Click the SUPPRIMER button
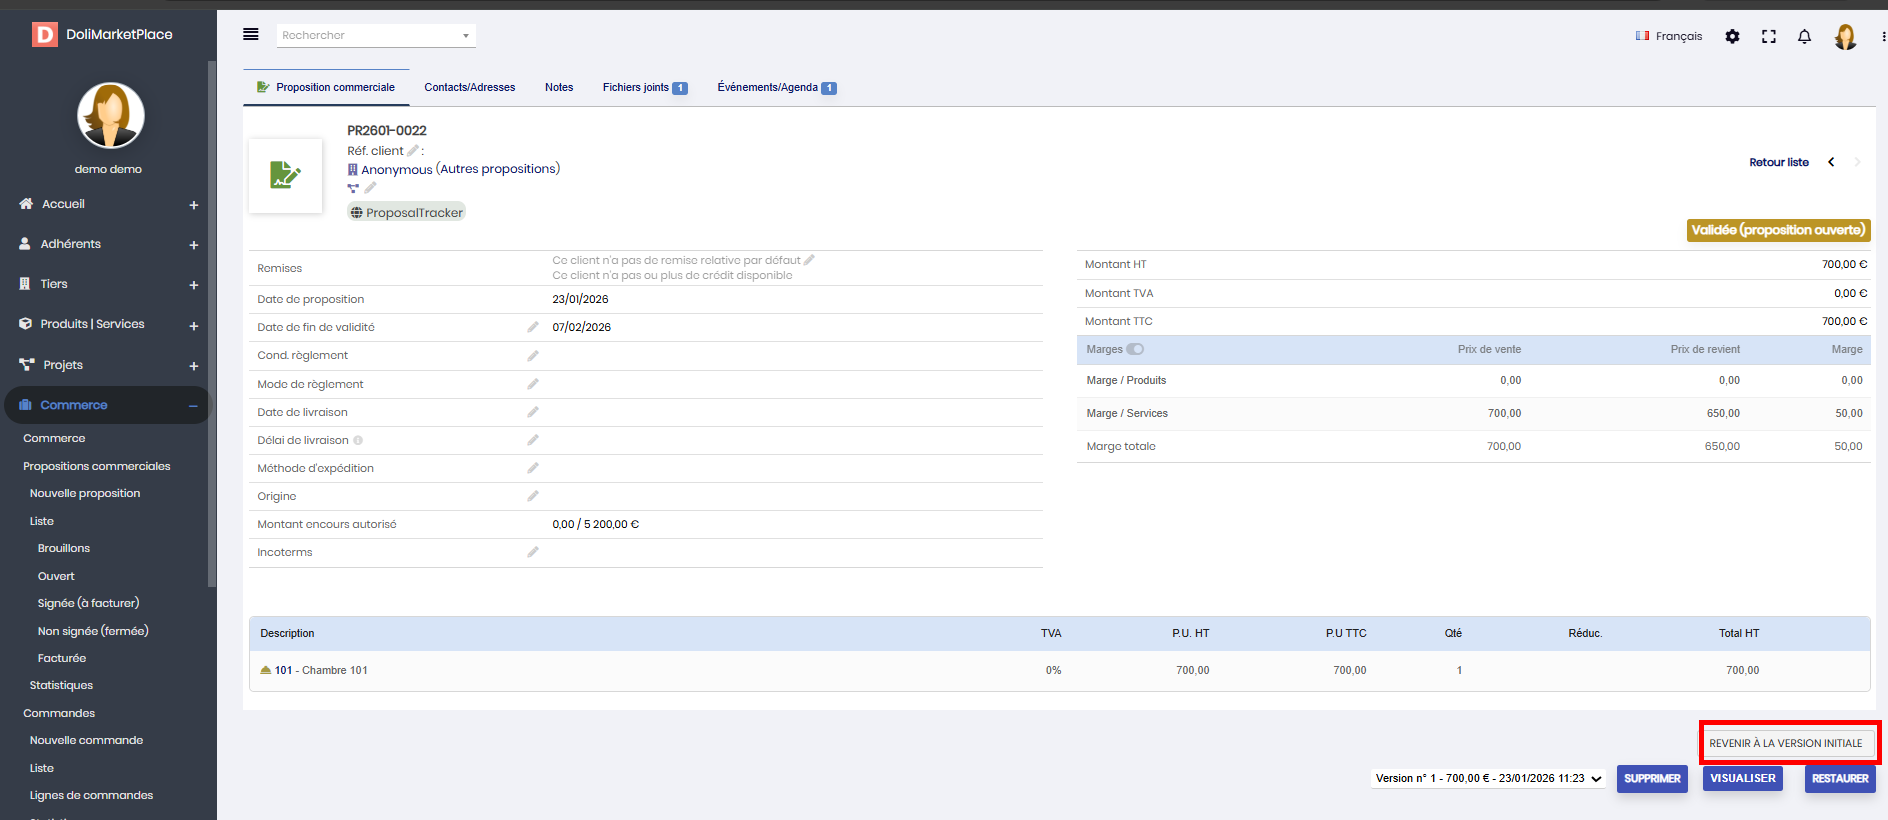 coord(1652,778)
